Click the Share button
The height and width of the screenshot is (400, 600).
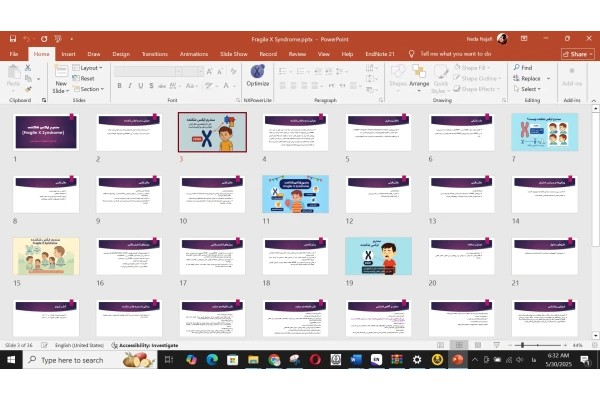point(578,54)
